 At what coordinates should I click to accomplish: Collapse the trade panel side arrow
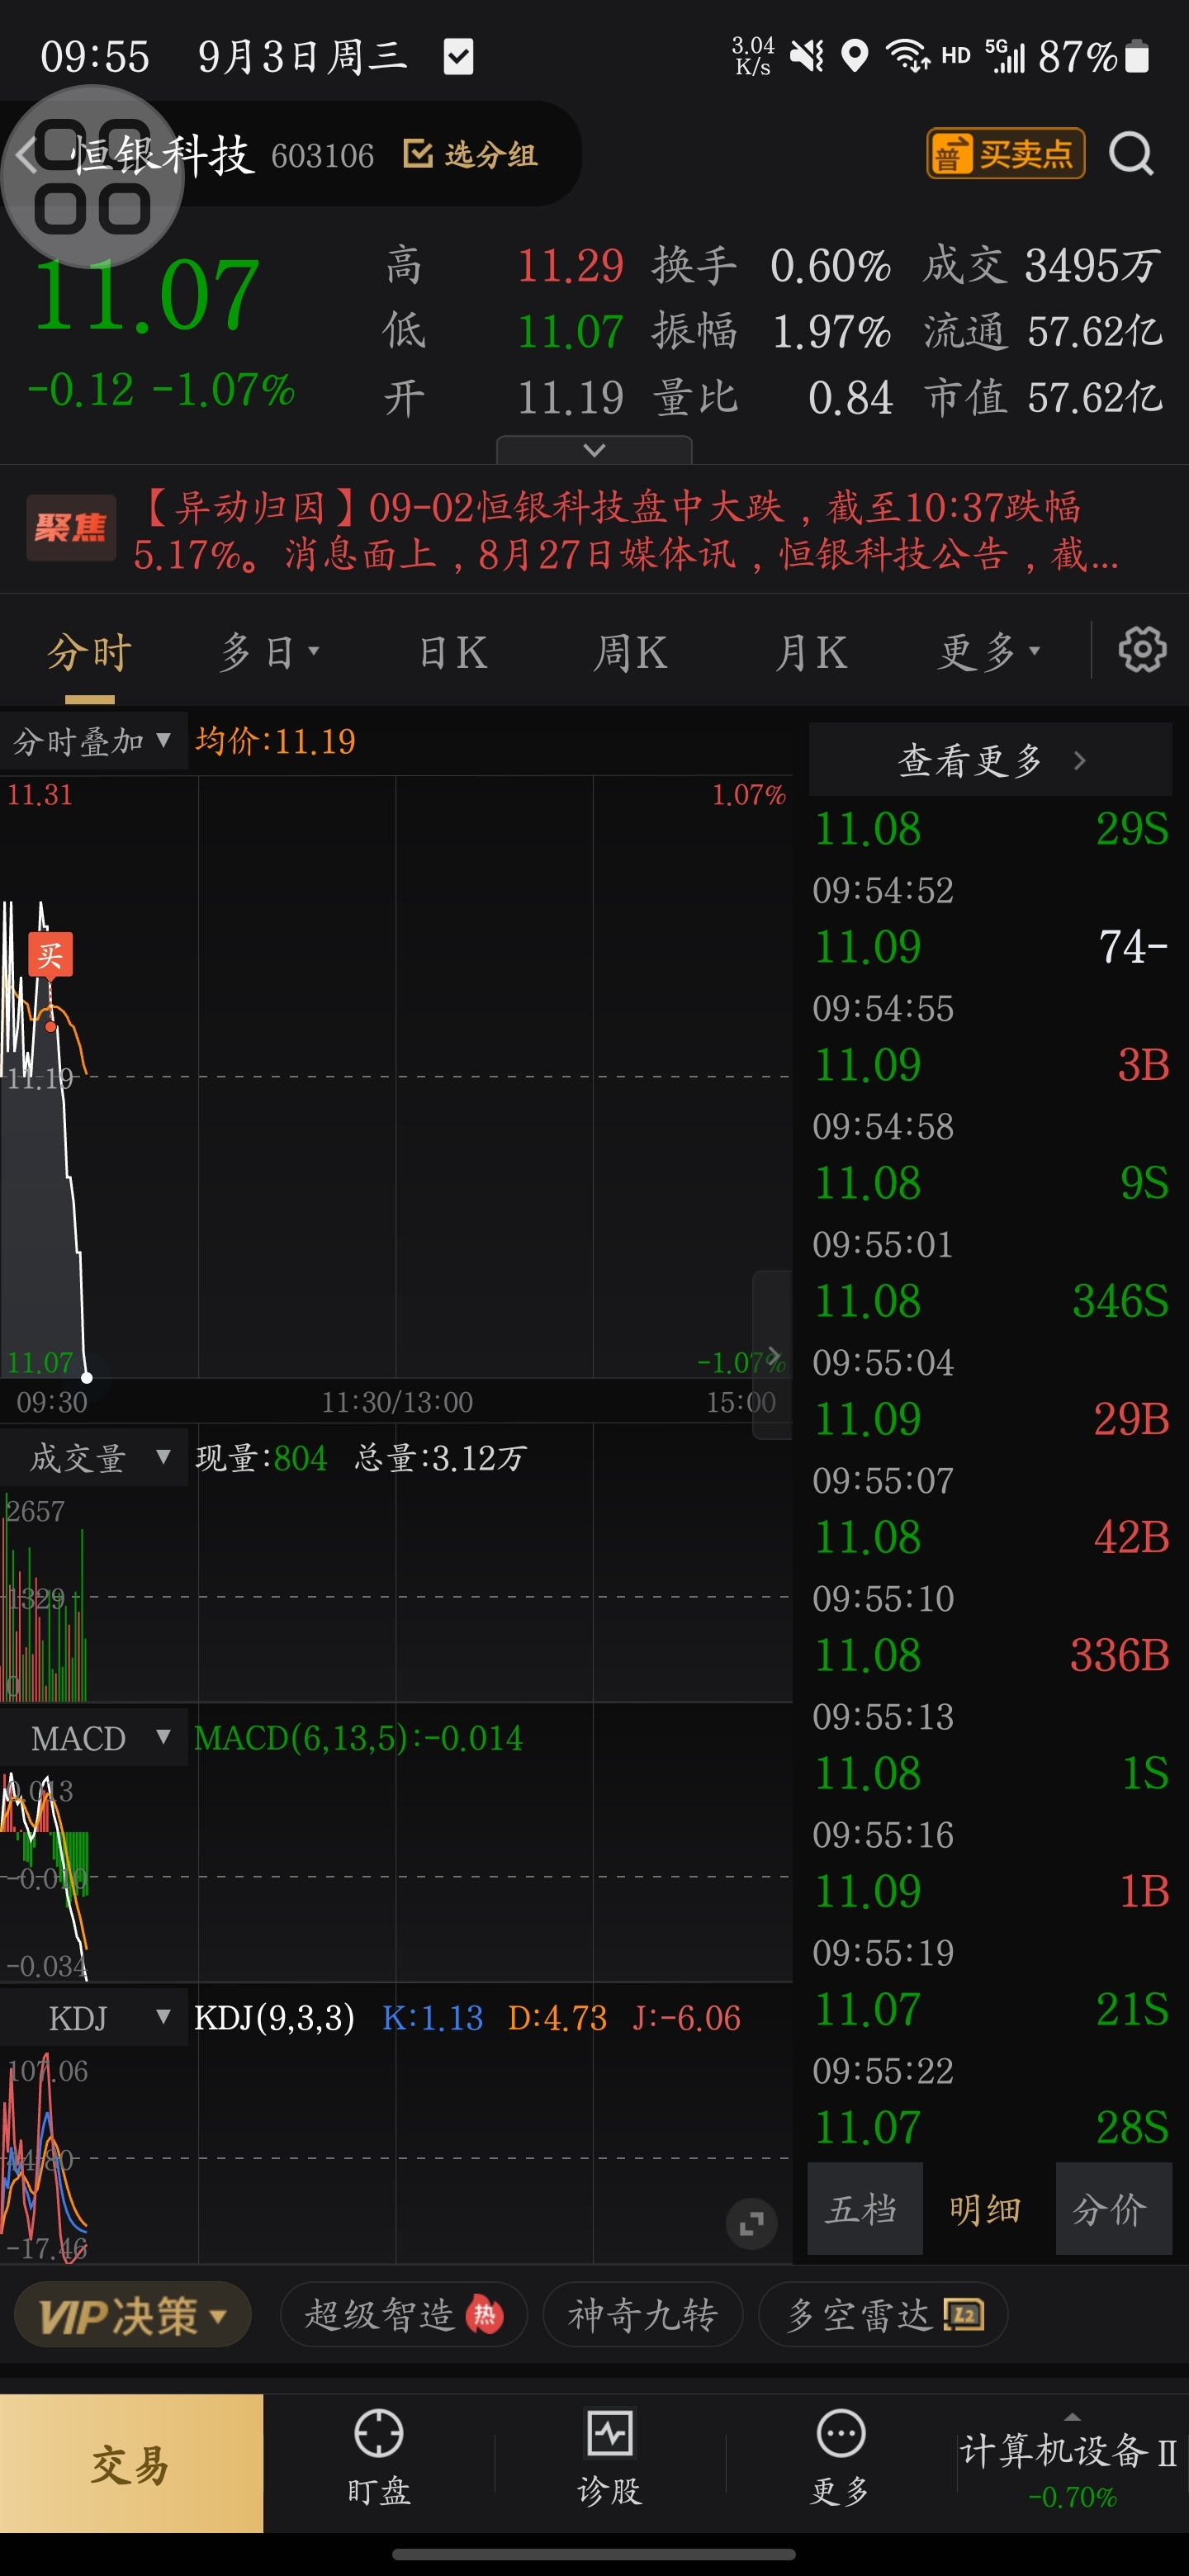pos(772,1355)
